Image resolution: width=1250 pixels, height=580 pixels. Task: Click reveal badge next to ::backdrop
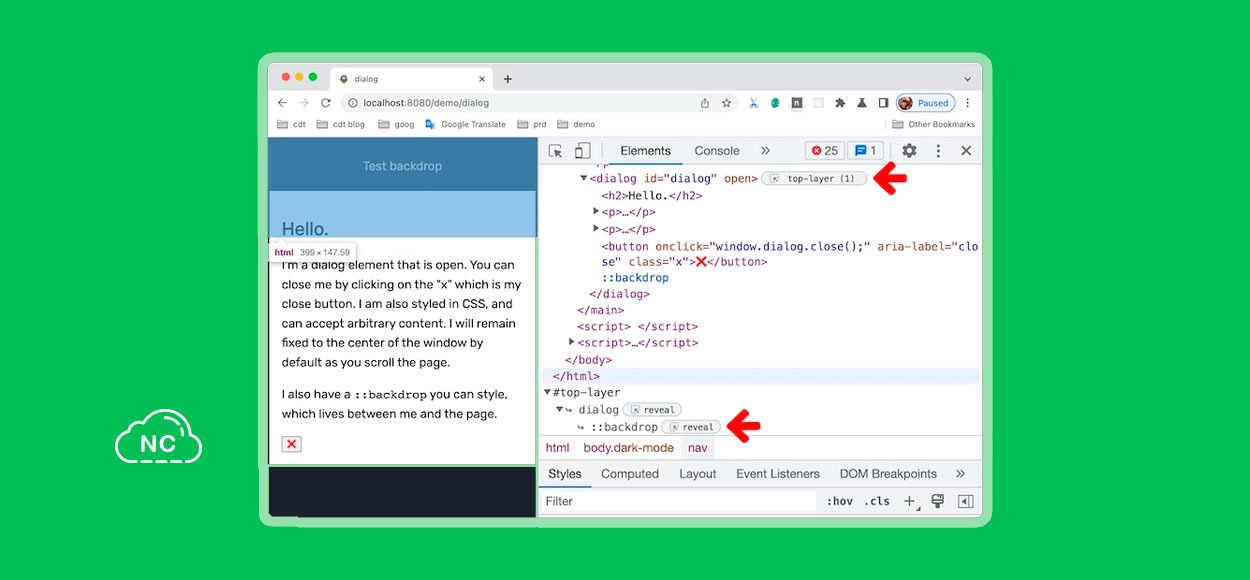point(691,427)
